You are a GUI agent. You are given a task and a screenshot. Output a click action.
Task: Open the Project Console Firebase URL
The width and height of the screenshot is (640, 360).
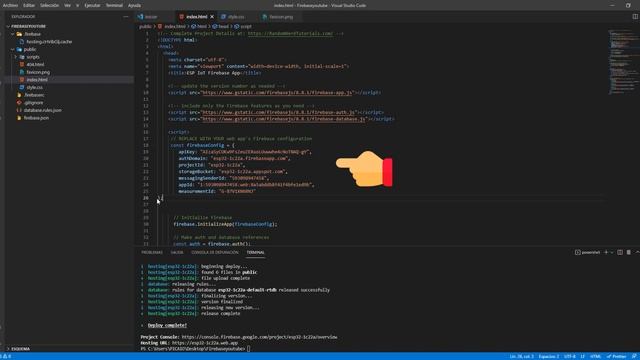click(259, 337)
